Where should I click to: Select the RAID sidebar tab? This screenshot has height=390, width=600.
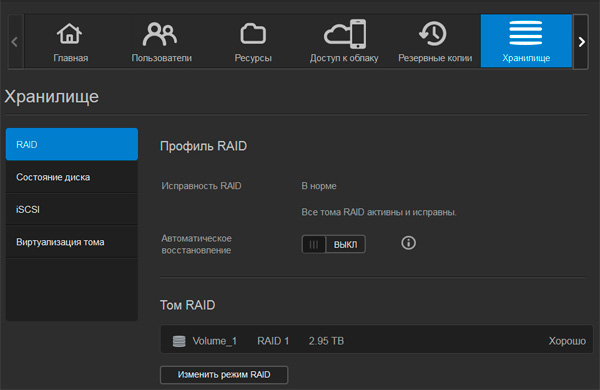pos(72,144)
